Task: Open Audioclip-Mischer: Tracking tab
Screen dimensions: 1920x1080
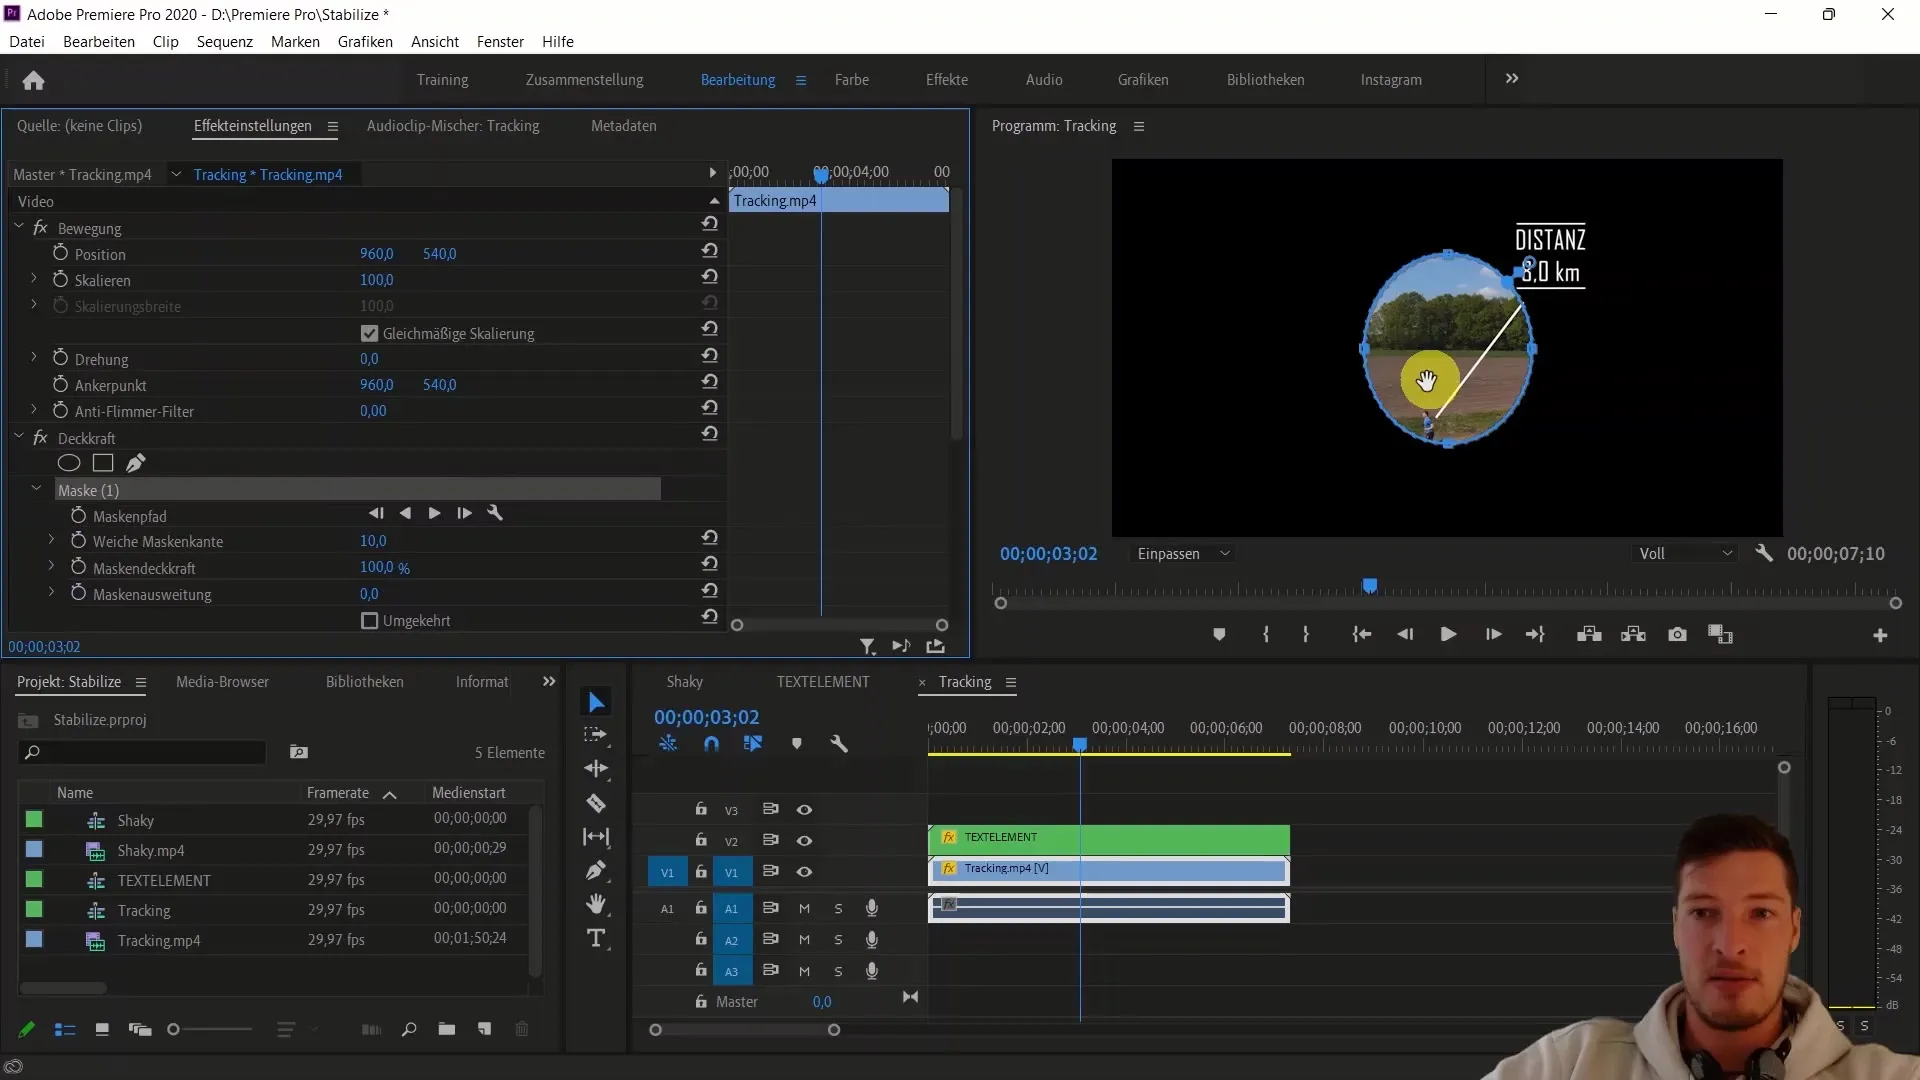Action: tap(453, 126)
